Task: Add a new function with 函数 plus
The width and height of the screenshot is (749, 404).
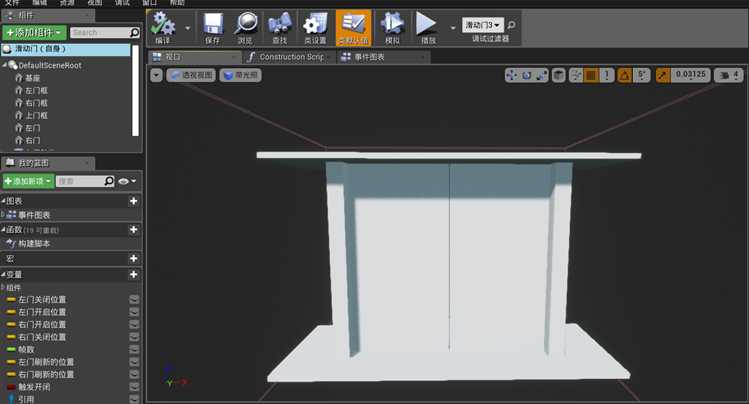Action: [x=134, y=230]
